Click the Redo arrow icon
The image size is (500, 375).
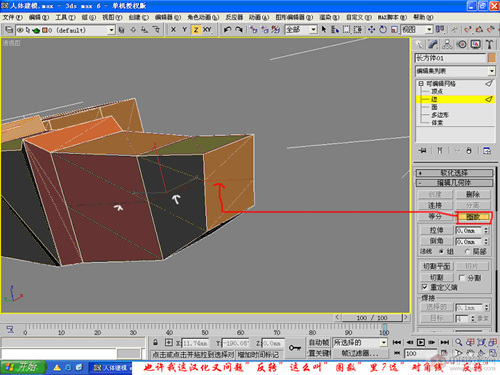(239, 30)
